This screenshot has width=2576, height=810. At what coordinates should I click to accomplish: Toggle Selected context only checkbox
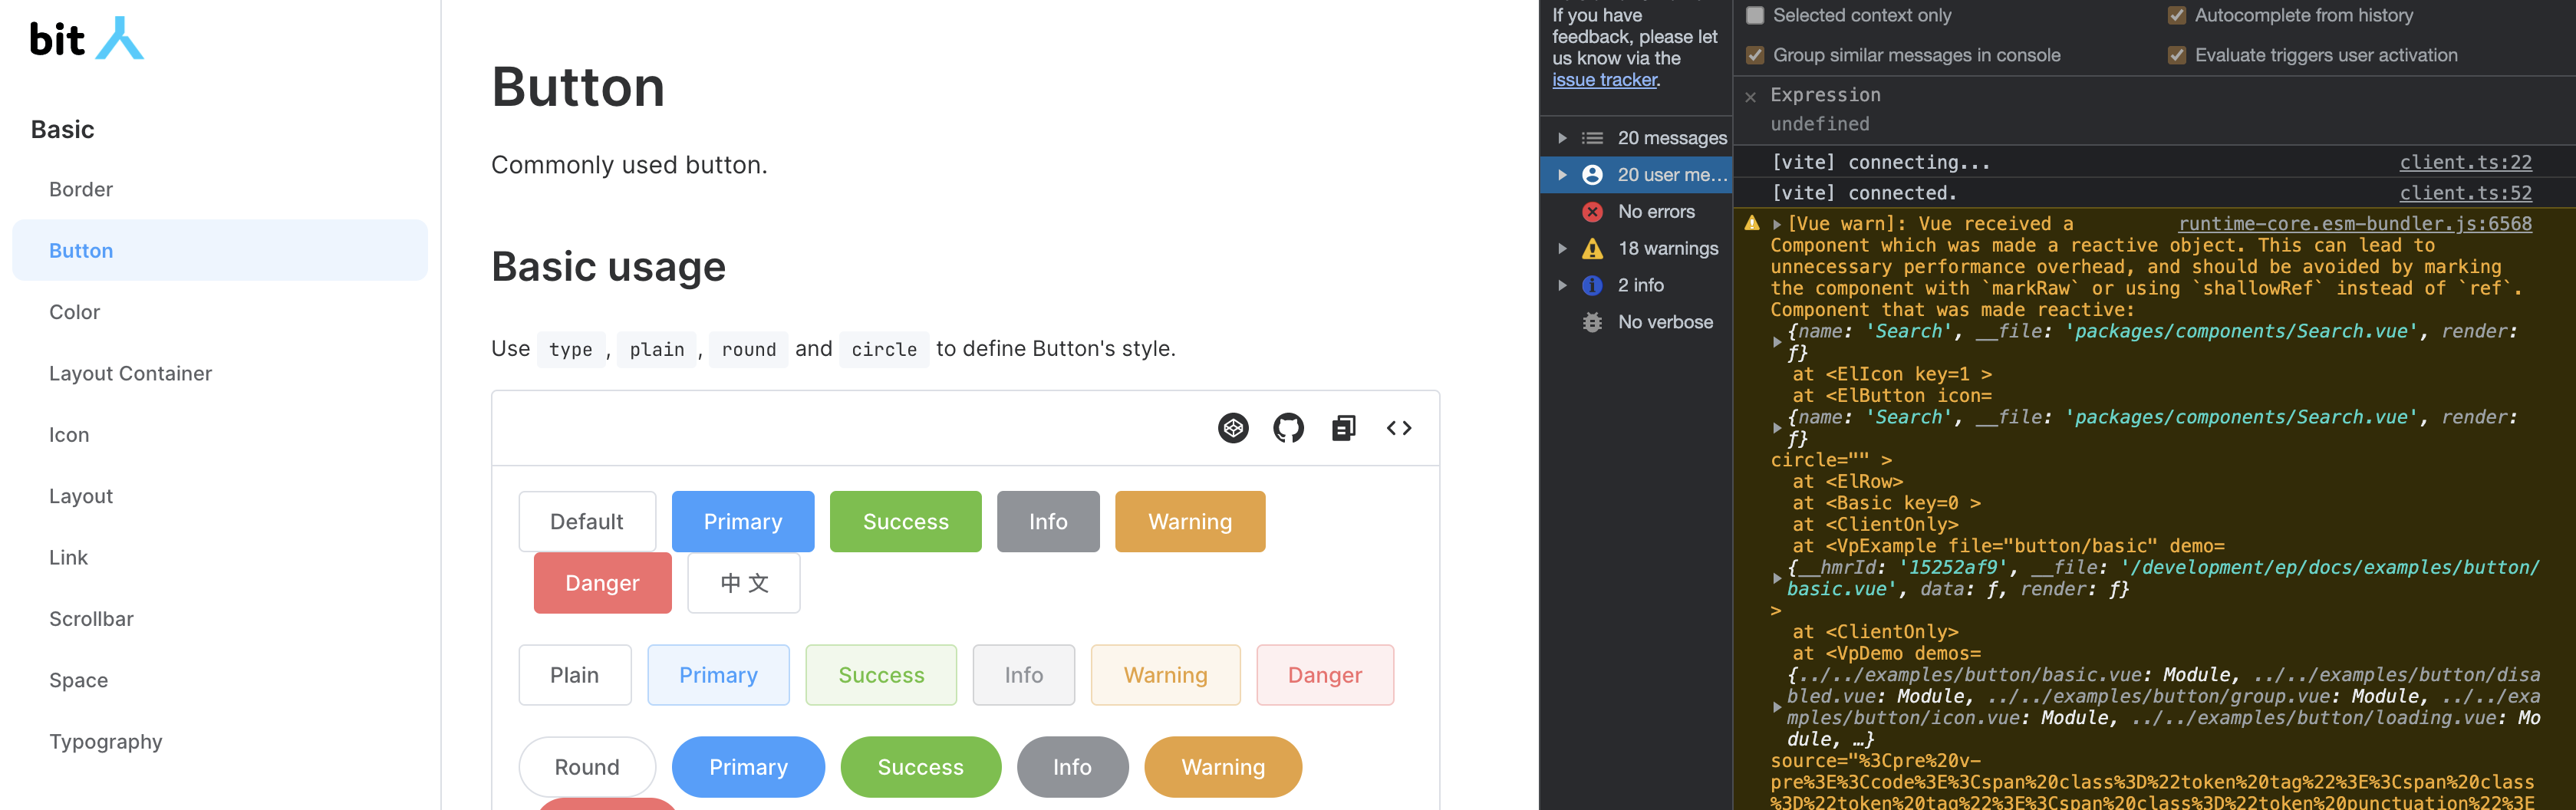tap(1755, 15)
